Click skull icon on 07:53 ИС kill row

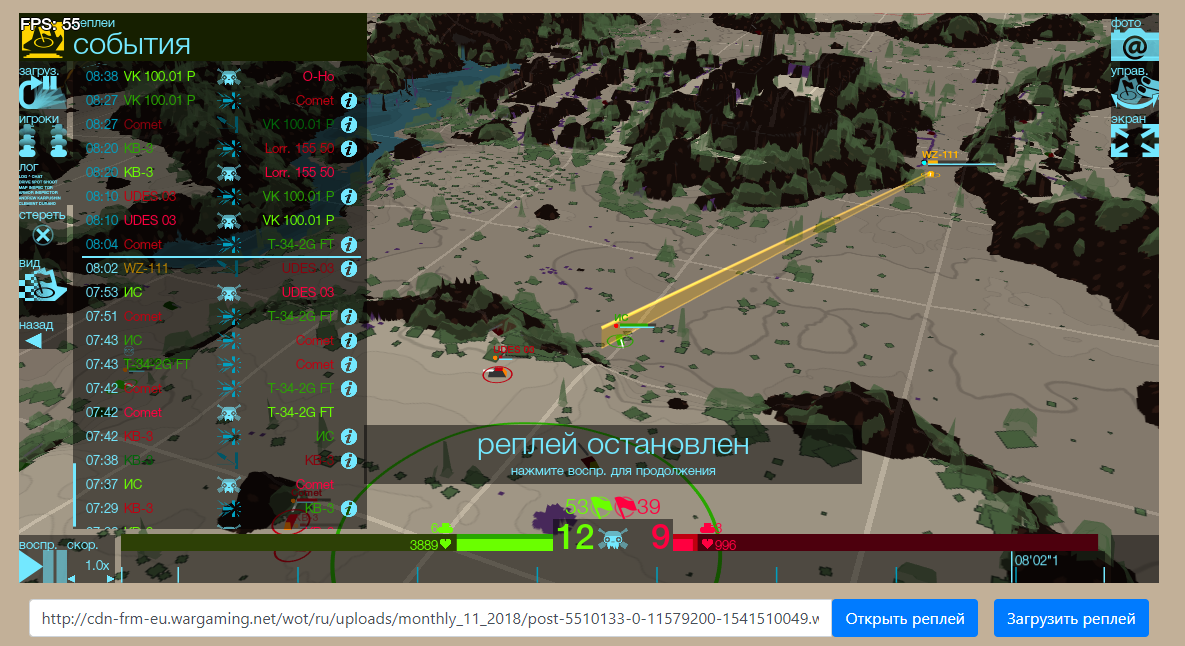[228, 292]
